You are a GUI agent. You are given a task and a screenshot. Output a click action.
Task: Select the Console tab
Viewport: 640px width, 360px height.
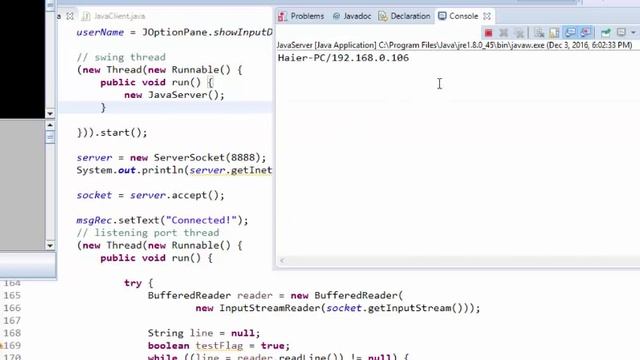[x=463, y=16]
